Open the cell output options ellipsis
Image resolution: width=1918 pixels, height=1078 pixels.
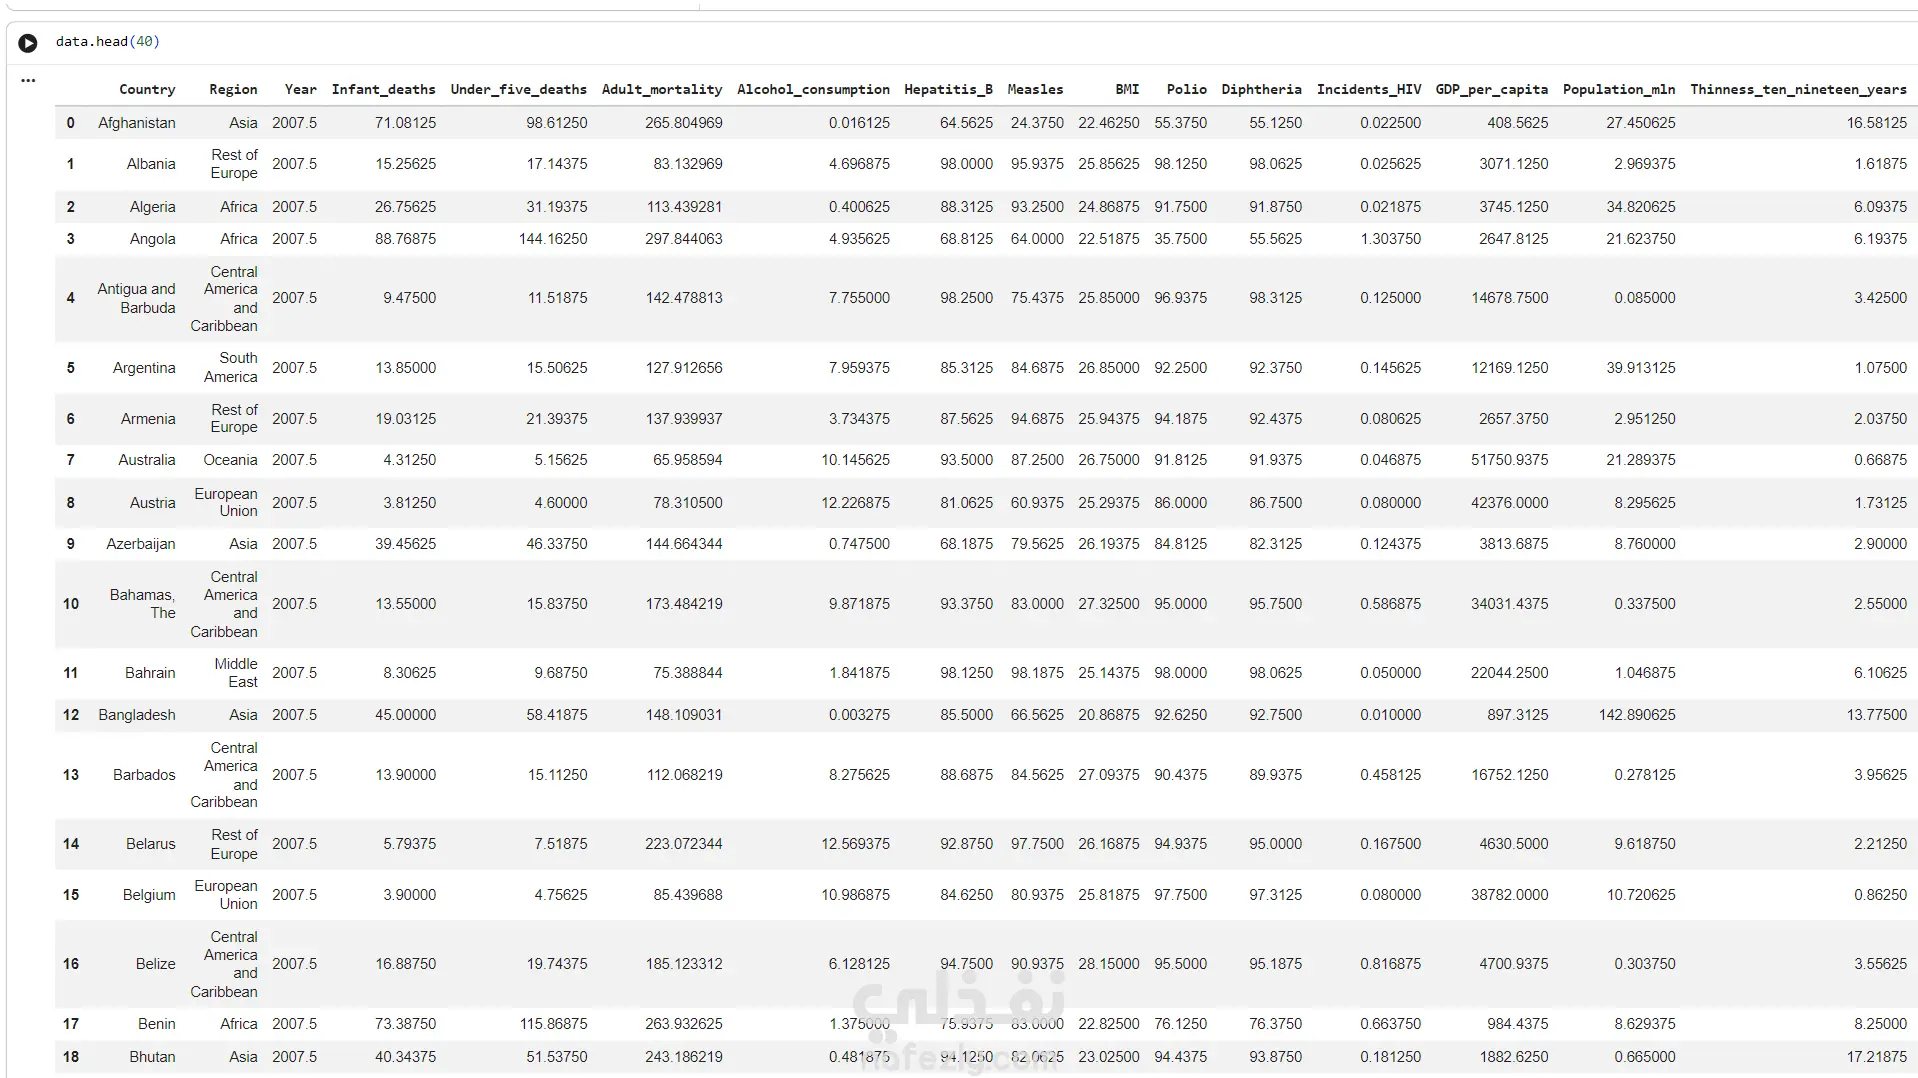pos(28,80)
